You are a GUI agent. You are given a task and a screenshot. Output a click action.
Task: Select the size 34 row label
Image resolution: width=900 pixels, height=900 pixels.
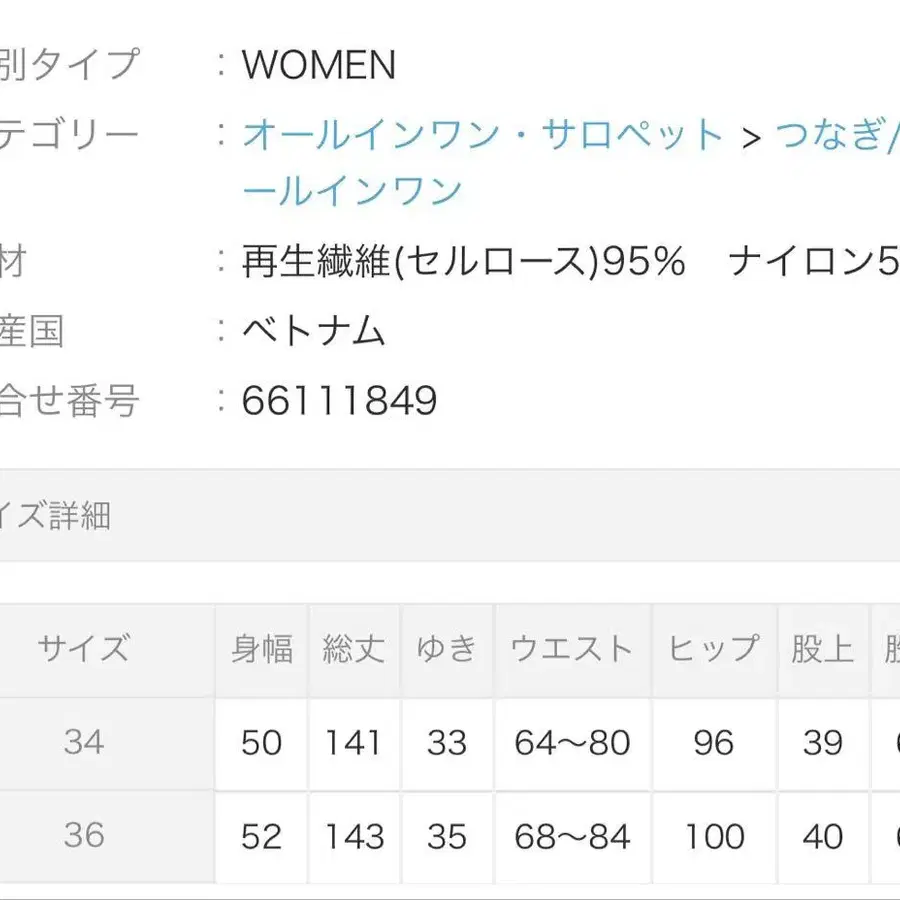click(x=84, y=742)
